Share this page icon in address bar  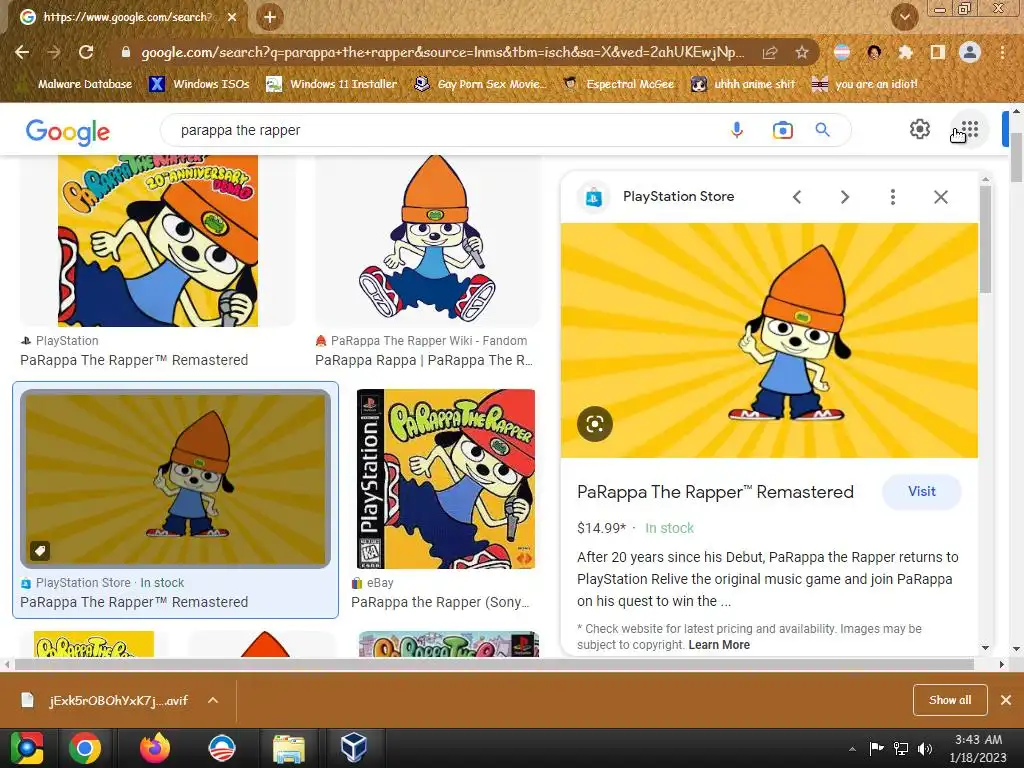(x=770, y=52)
